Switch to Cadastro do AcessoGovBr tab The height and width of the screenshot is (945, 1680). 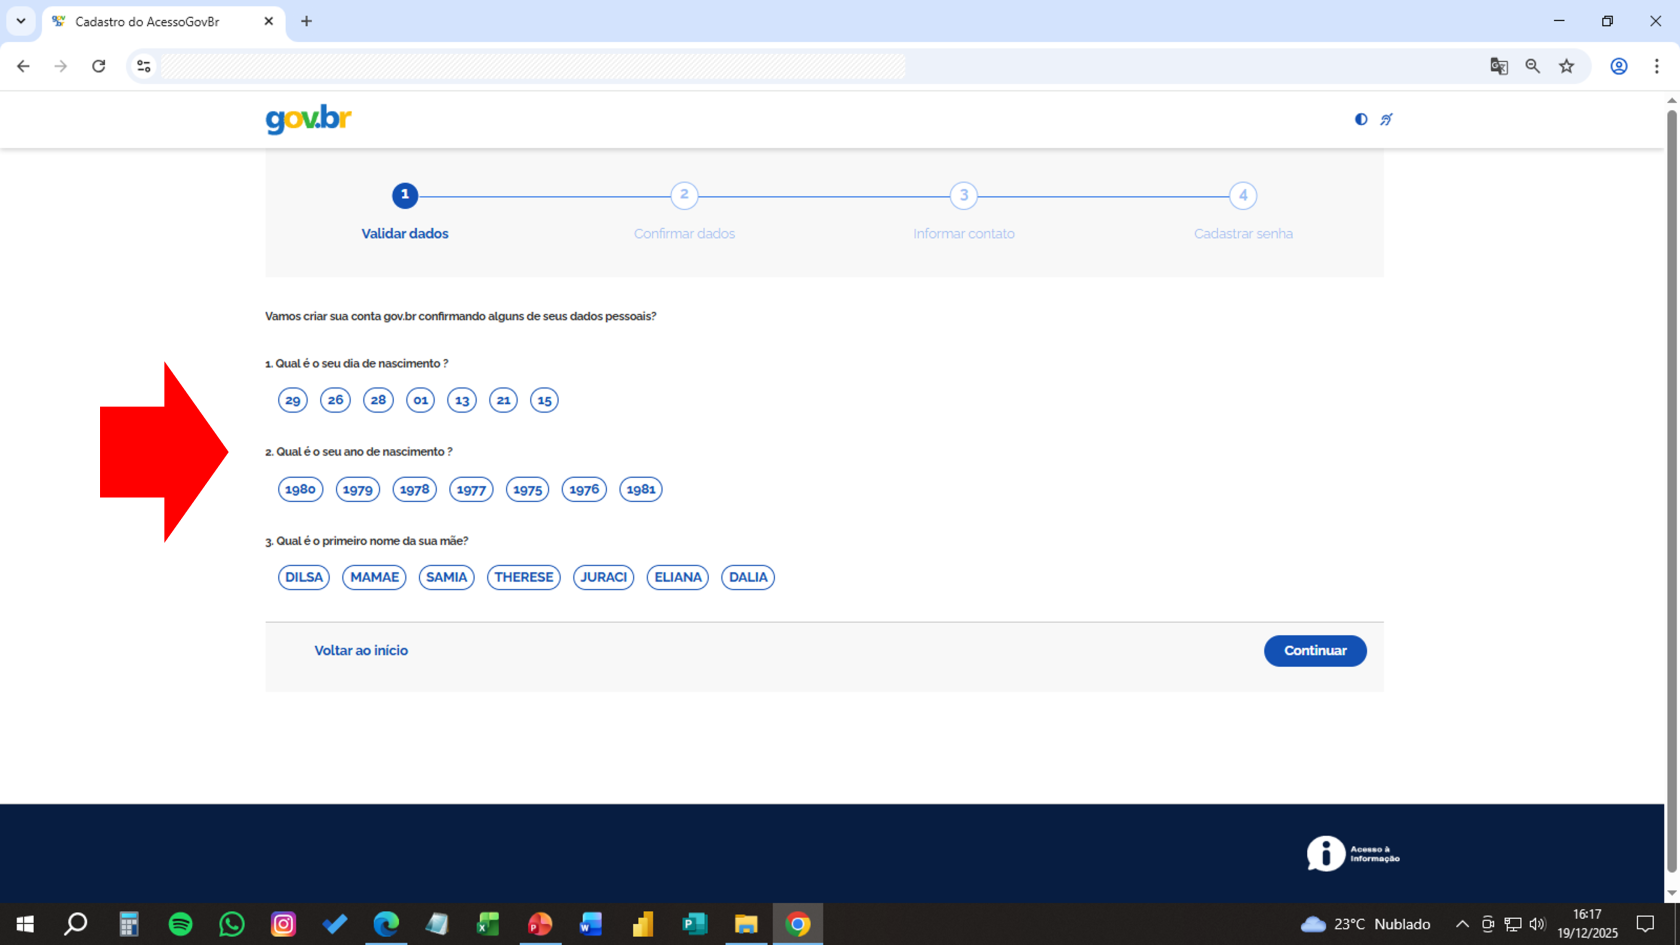pos(150,21)
